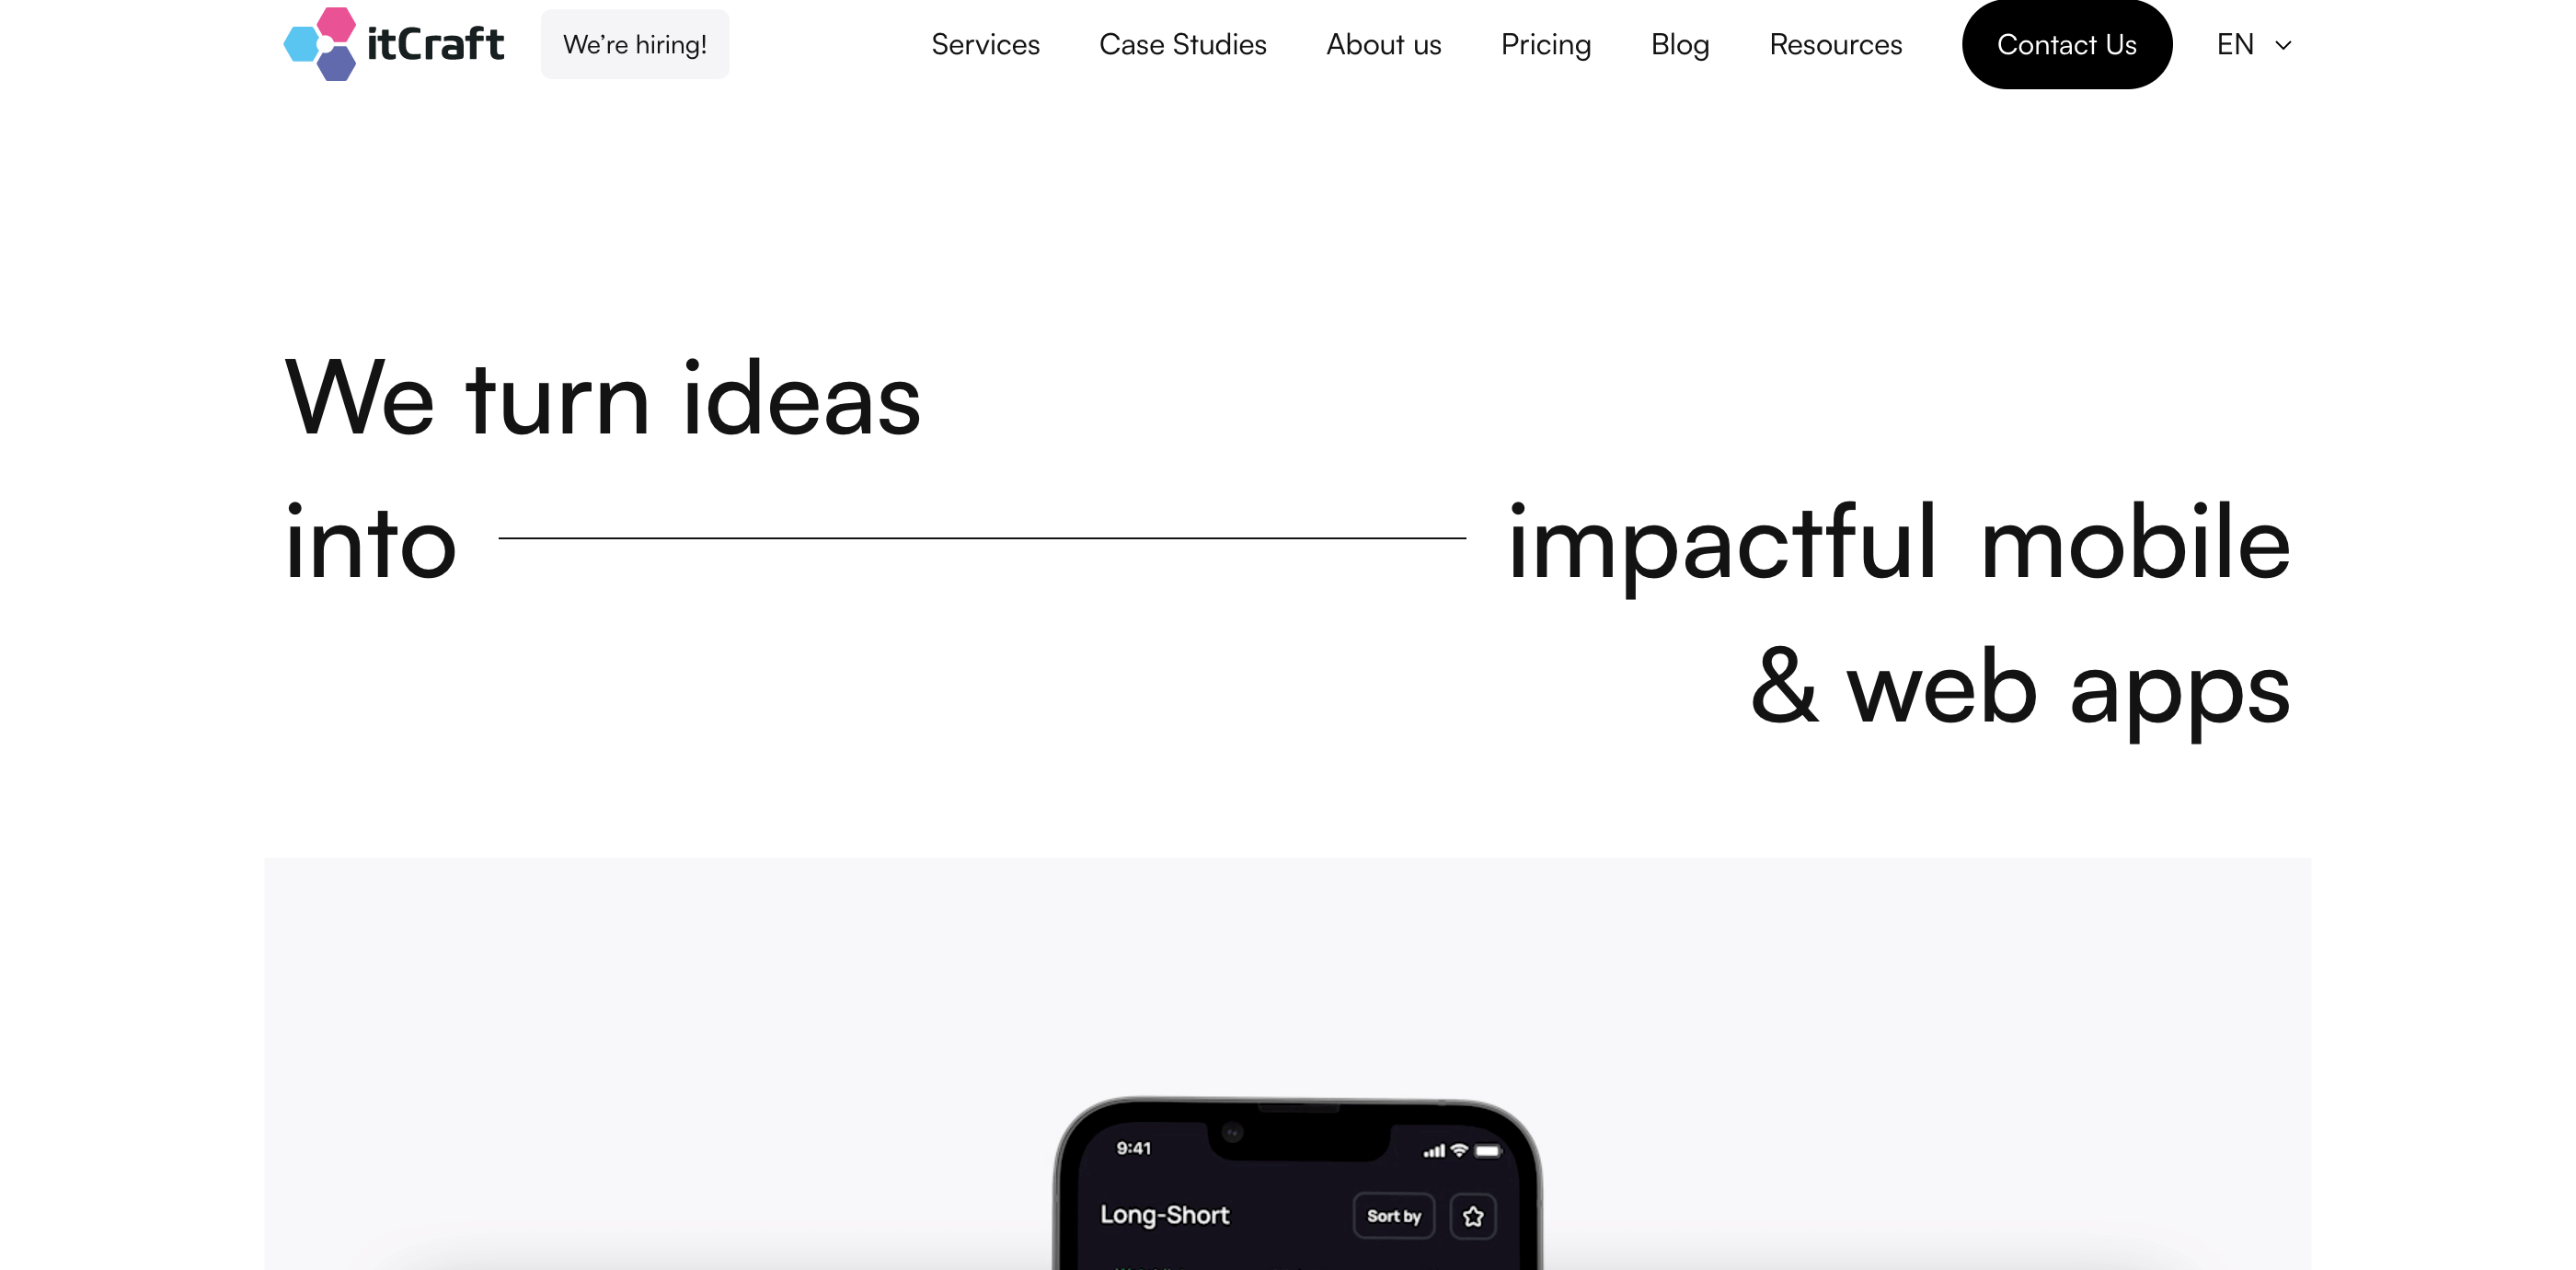Select the Blog menu item
This screenshot has height=1270, width=2576.
click(1681, 44)
